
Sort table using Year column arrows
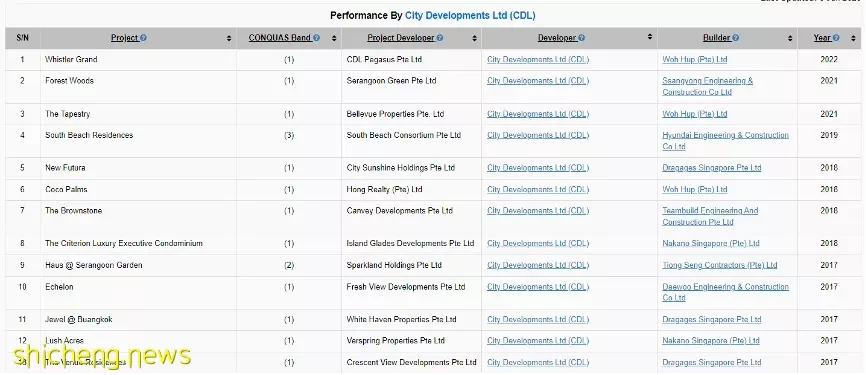(852, 38)
